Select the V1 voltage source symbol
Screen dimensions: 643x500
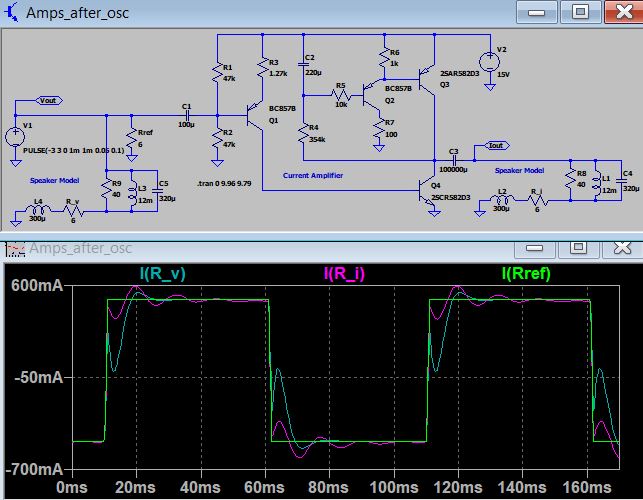(x=15, y=136)
